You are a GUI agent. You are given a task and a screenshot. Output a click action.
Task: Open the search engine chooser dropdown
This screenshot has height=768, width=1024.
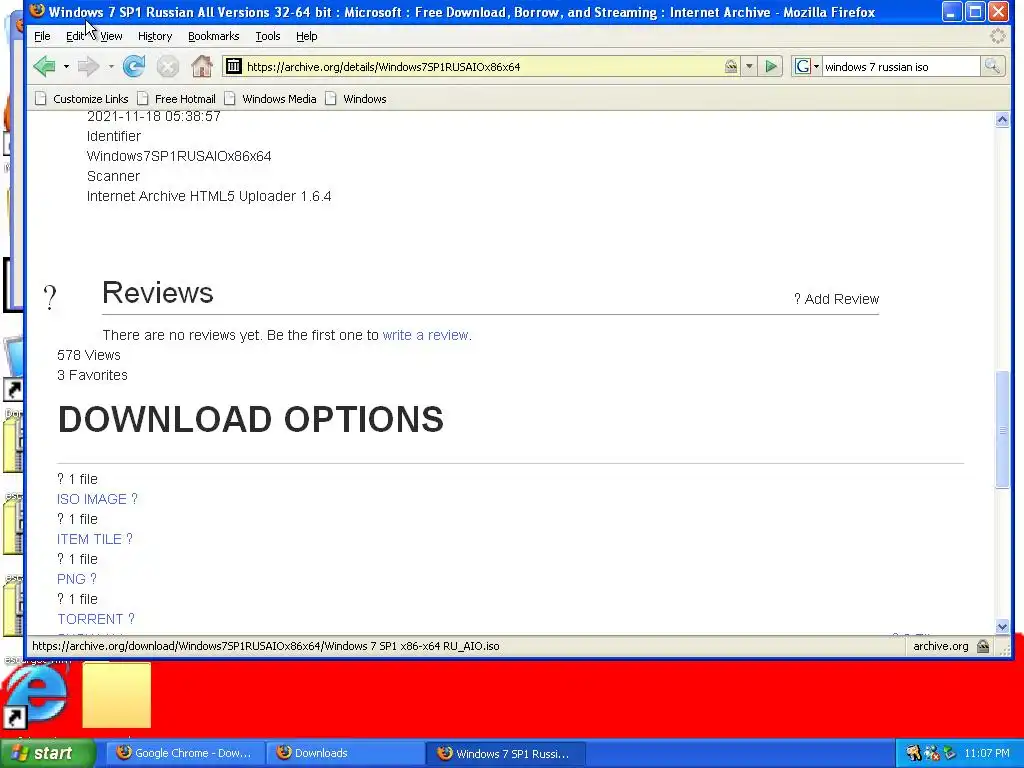(x=816, y=67)
